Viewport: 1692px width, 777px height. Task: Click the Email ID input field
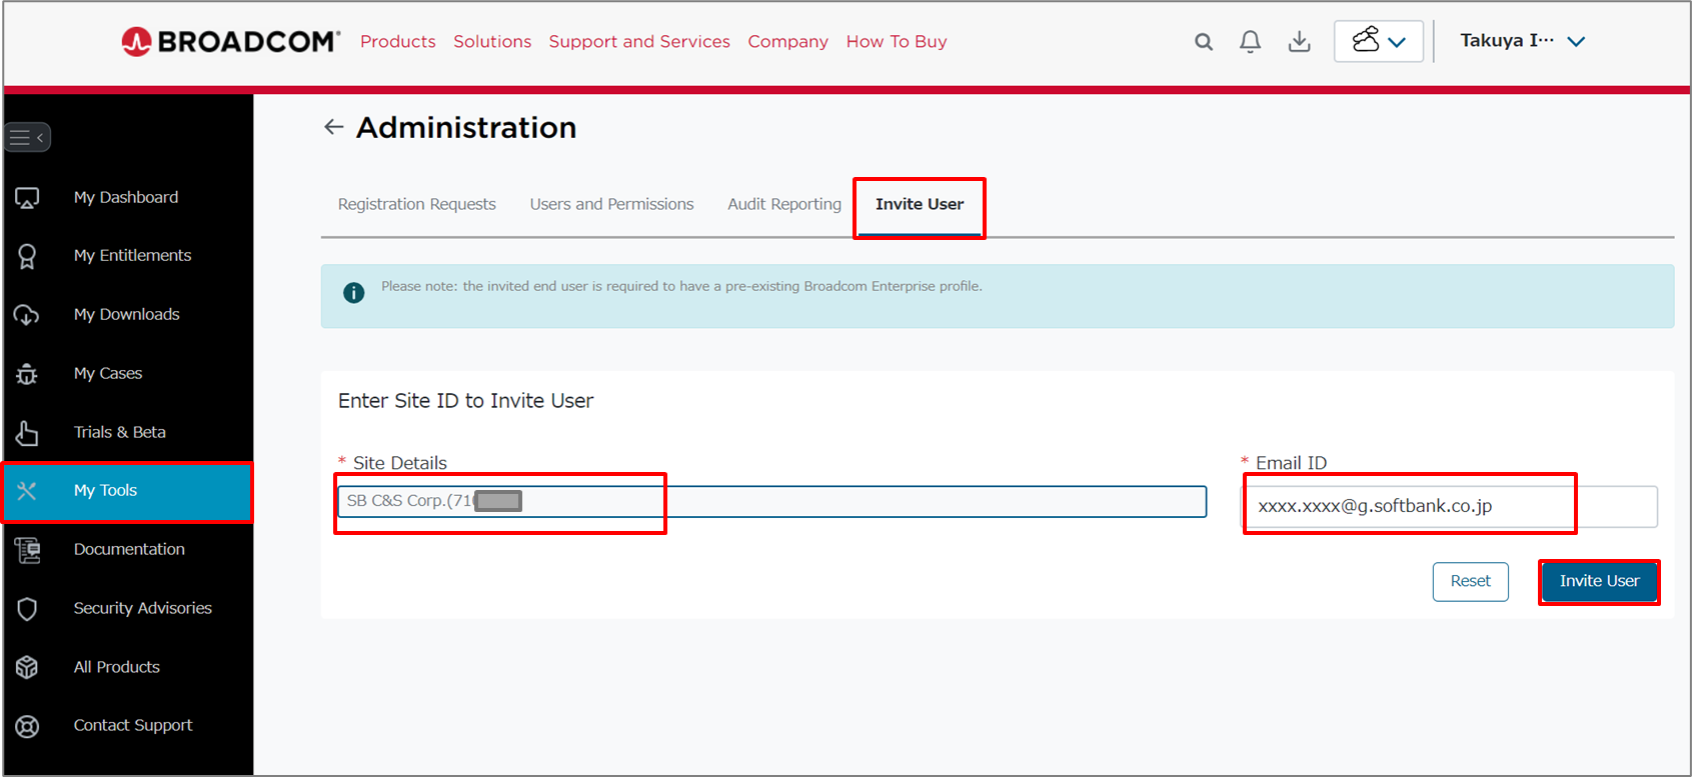pyautogui.click(x=1449, y=506)
